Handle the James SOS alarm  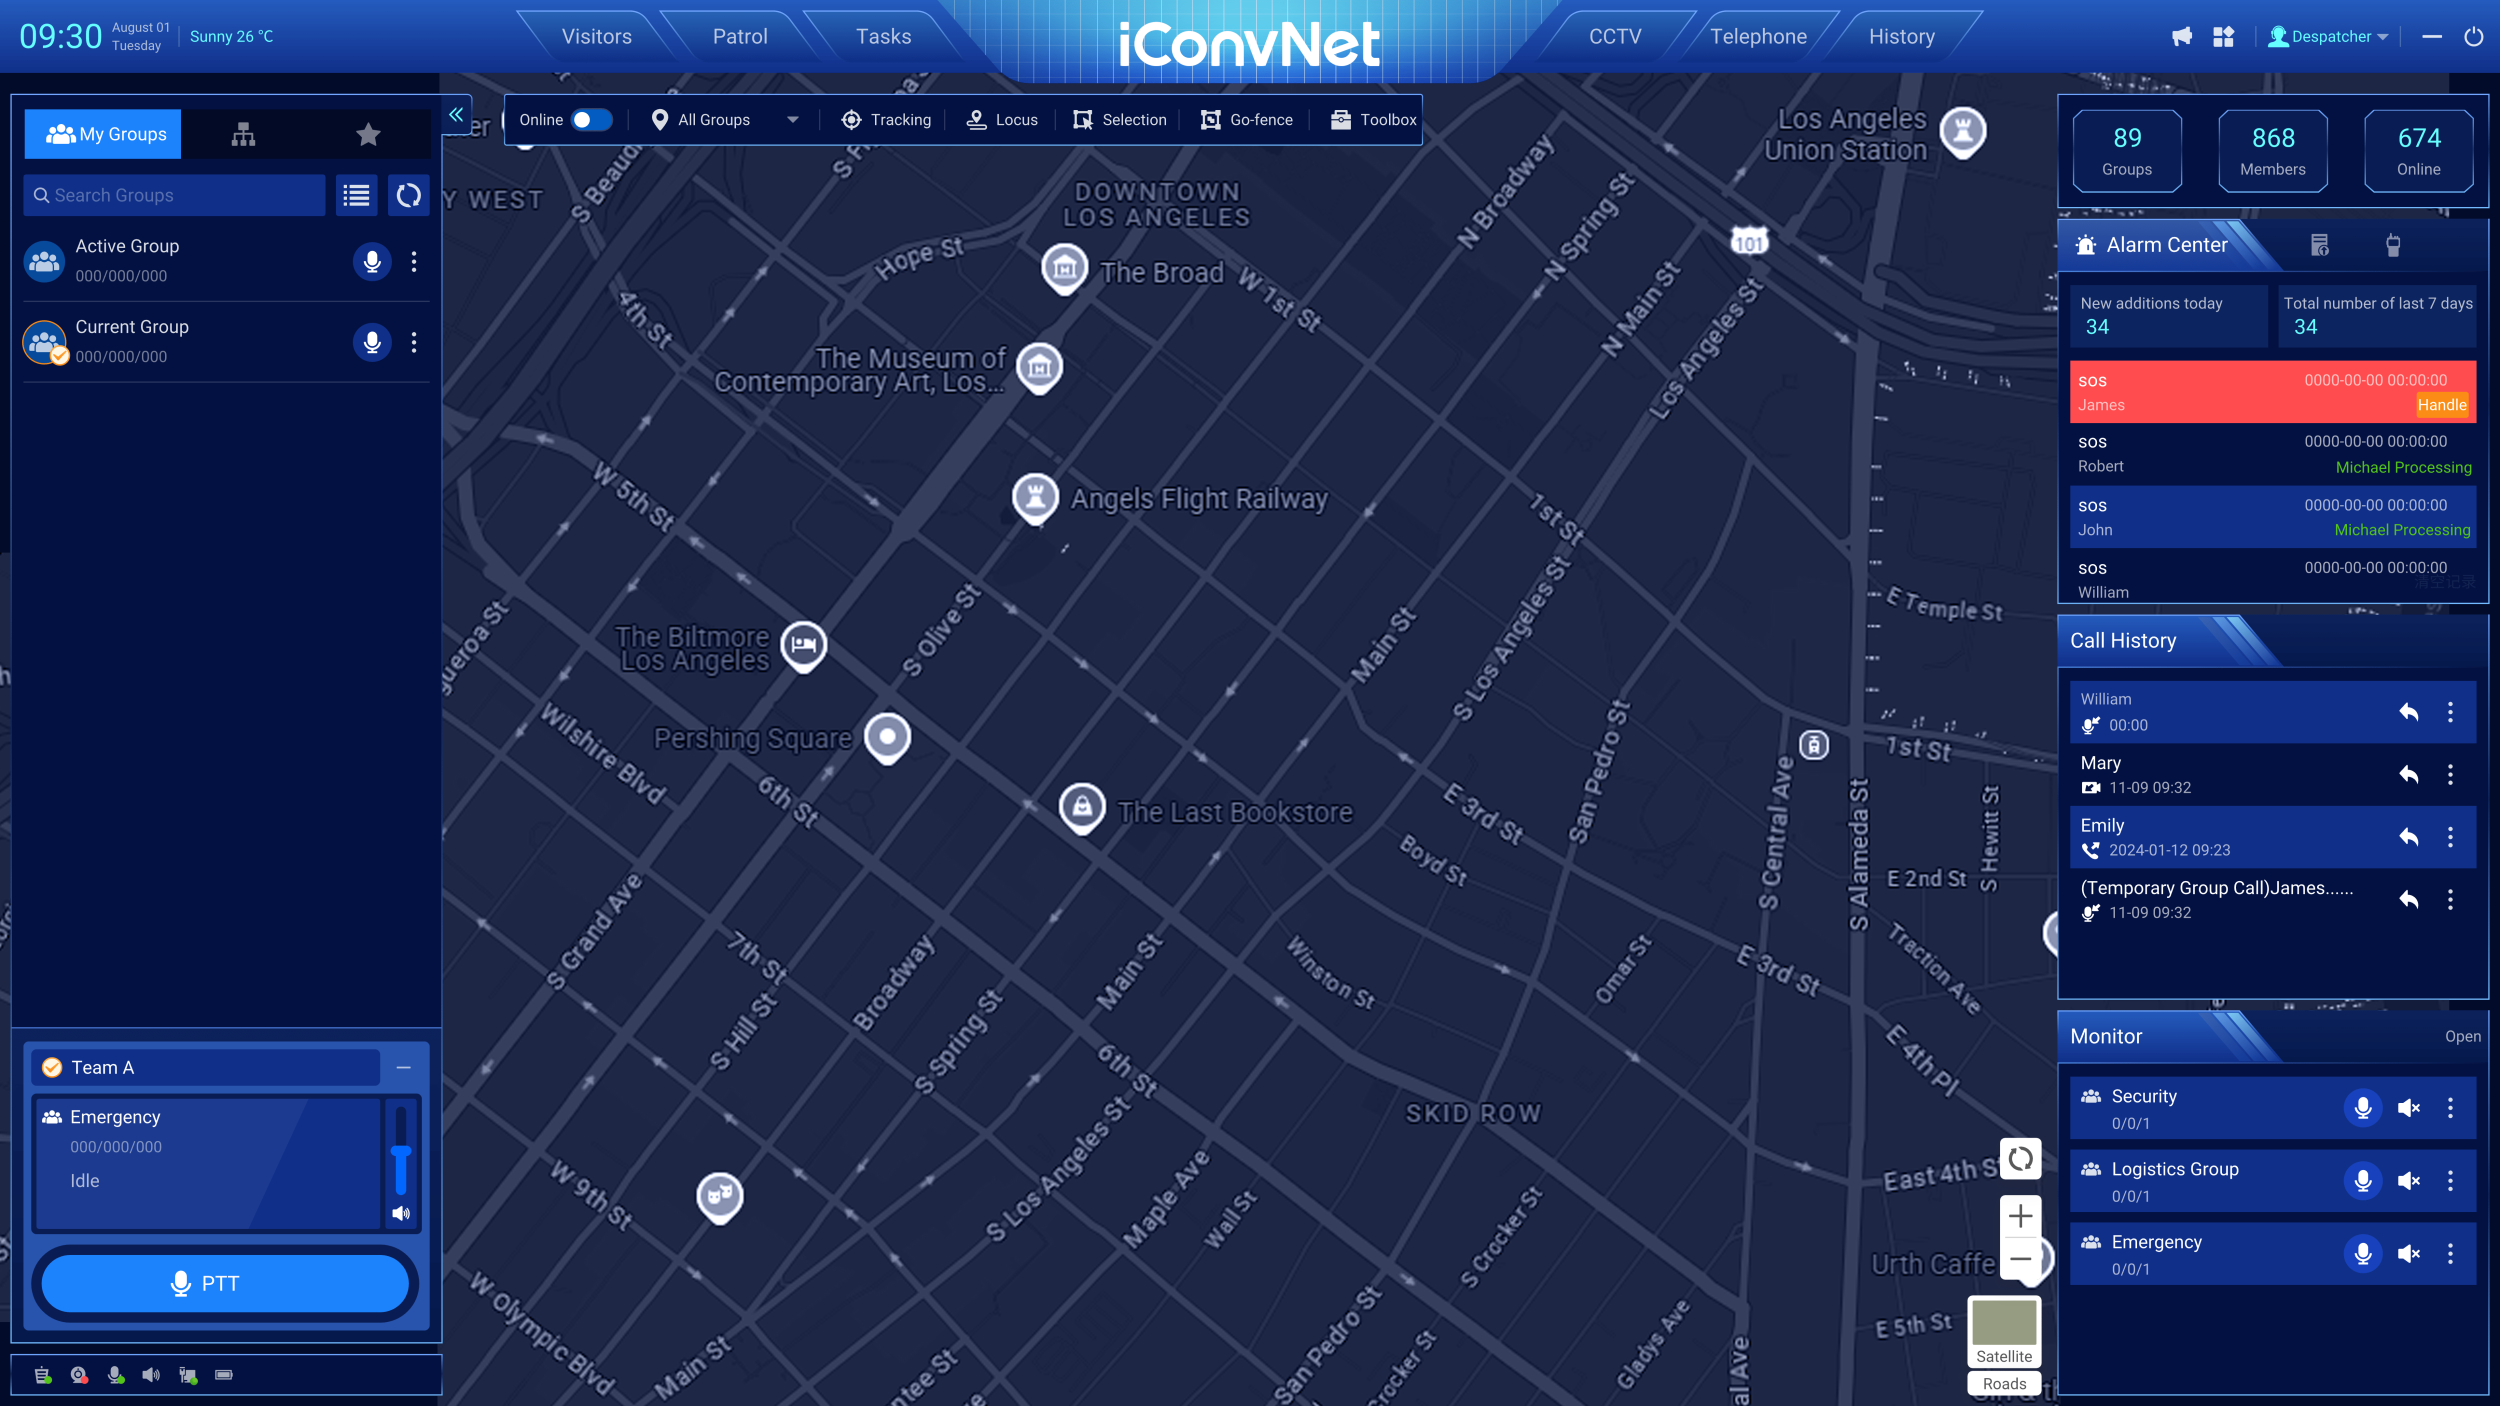tap(2442, 405)
